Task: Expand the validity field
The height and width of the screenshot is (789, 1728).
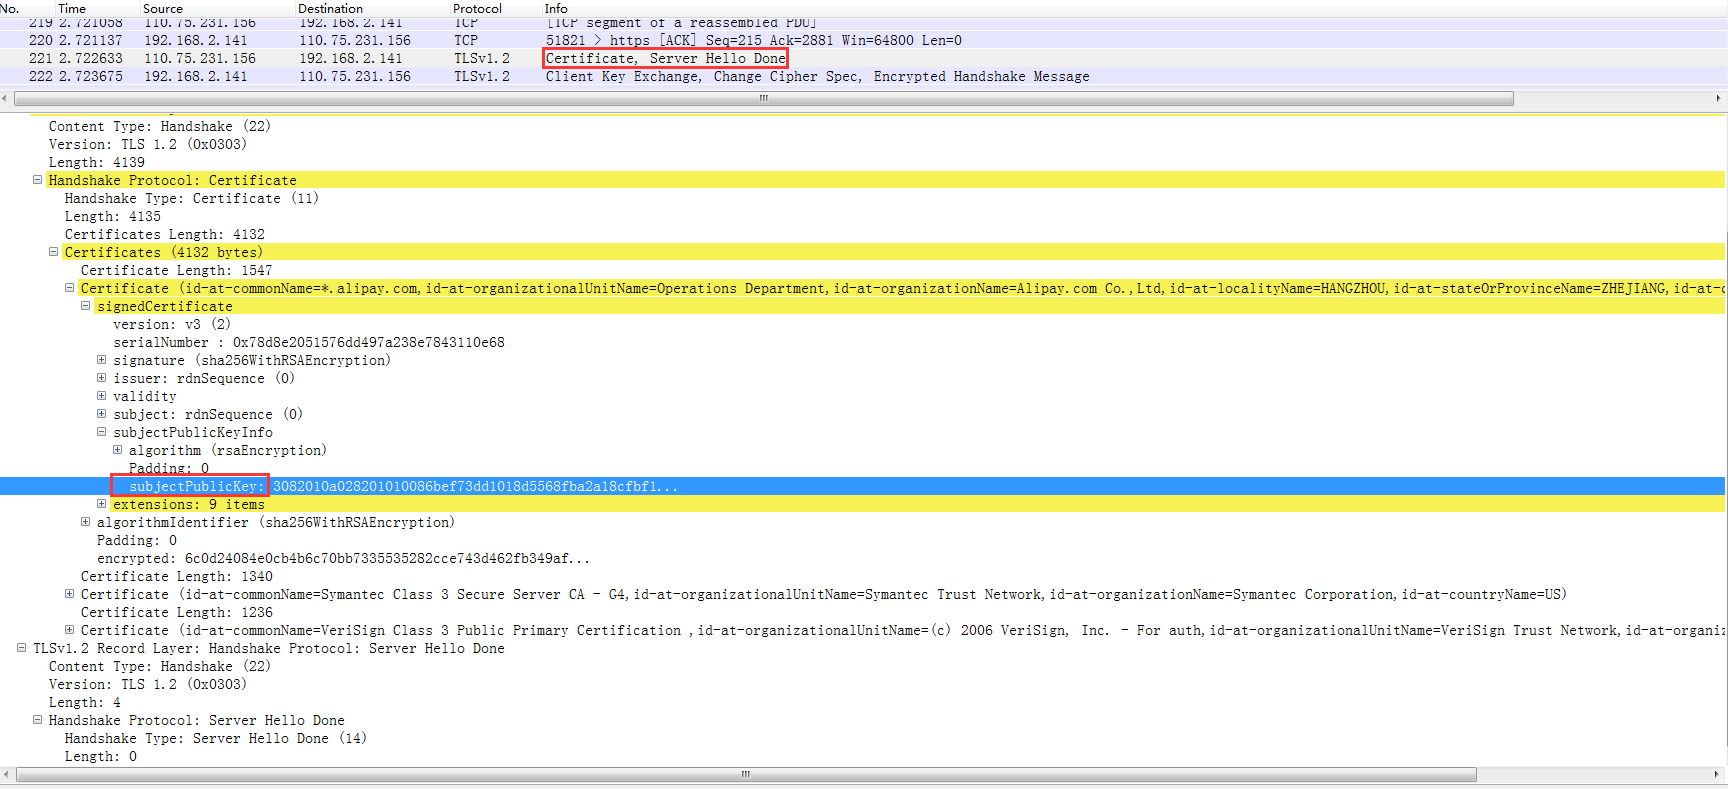Action: (x=101, y=396)
